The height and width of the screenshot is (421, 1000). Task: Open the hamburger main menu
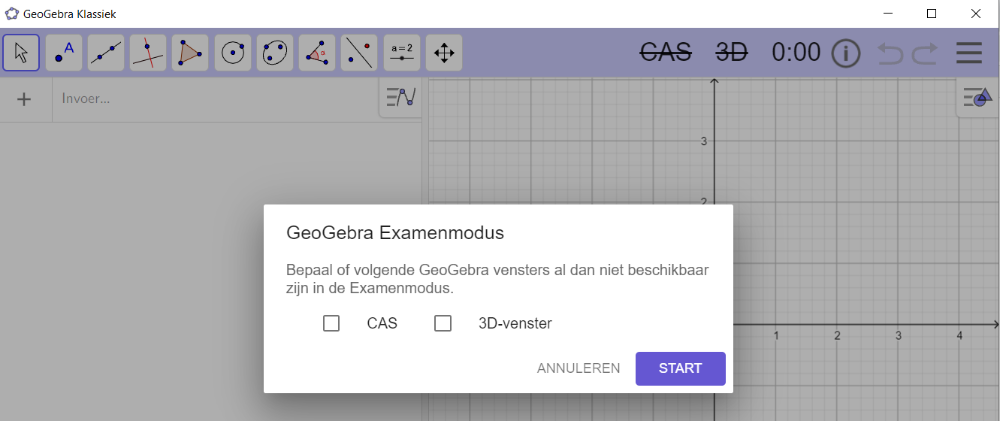coord(969,53)
